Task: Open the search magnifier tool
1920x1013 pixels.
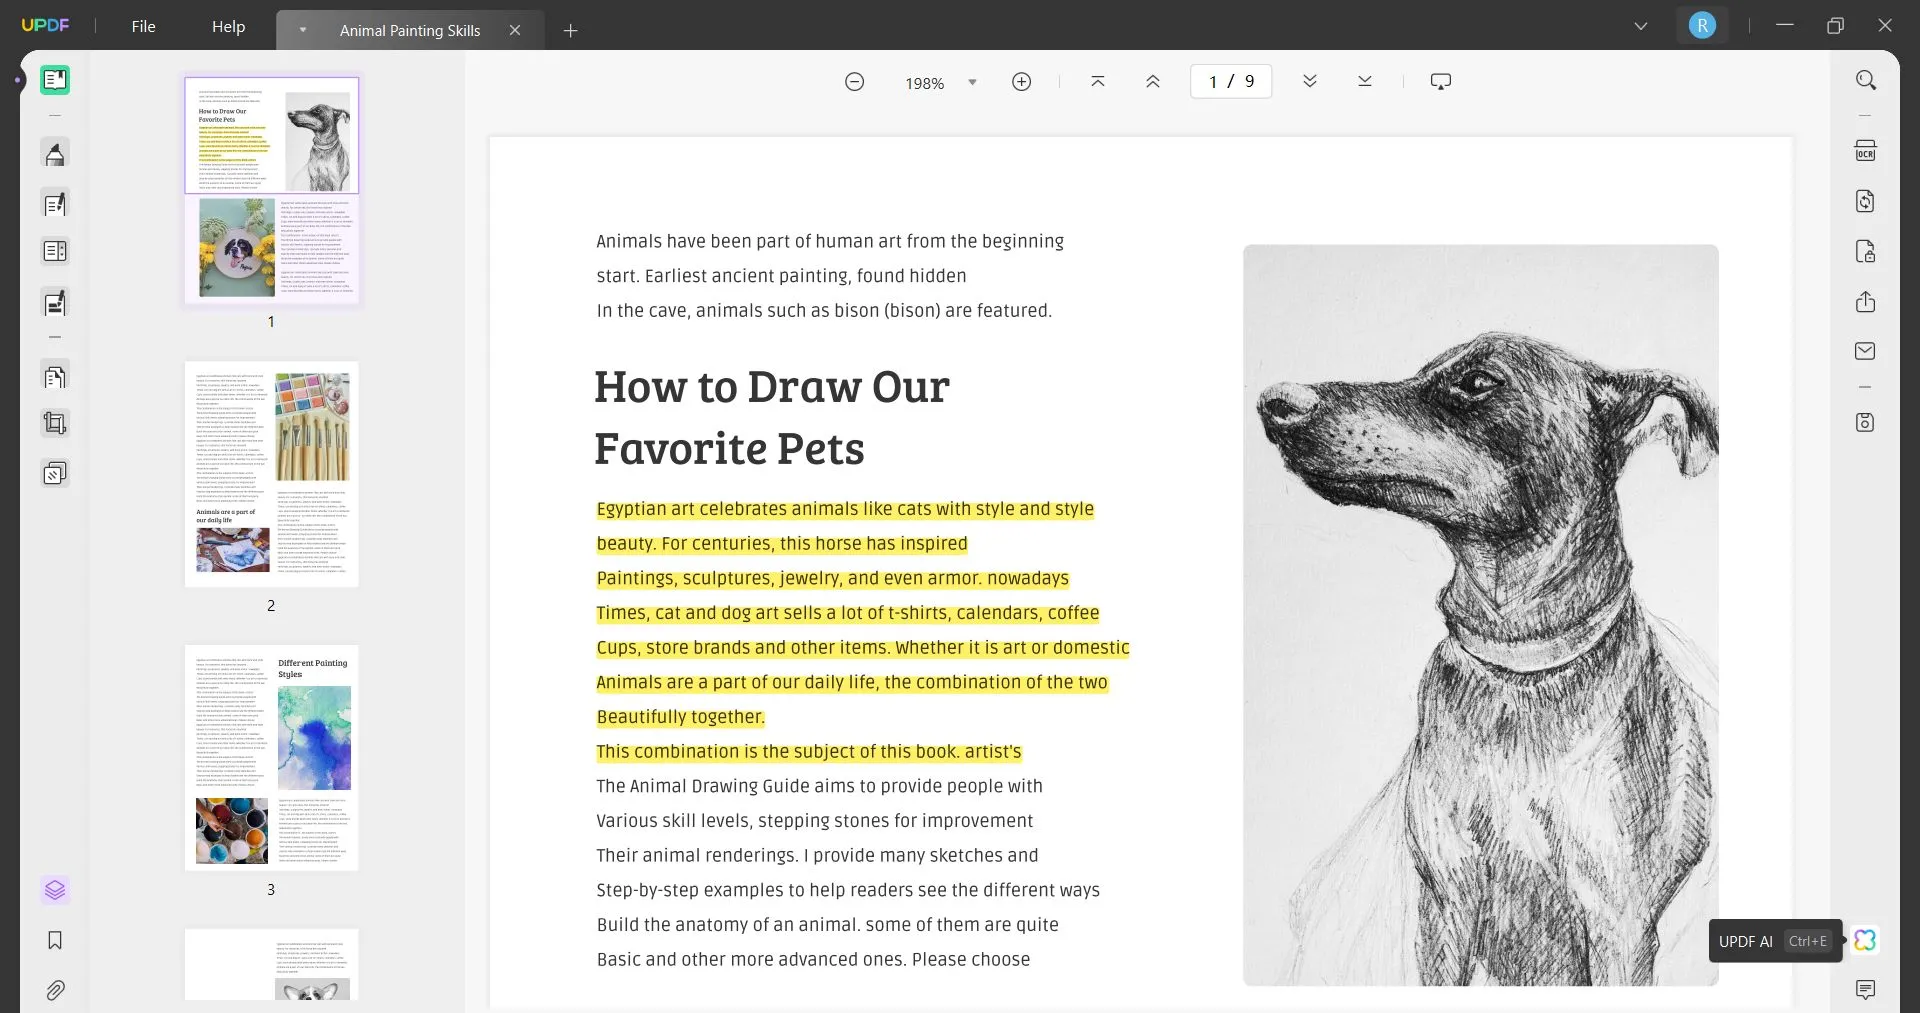Action: click(1865, 80)
